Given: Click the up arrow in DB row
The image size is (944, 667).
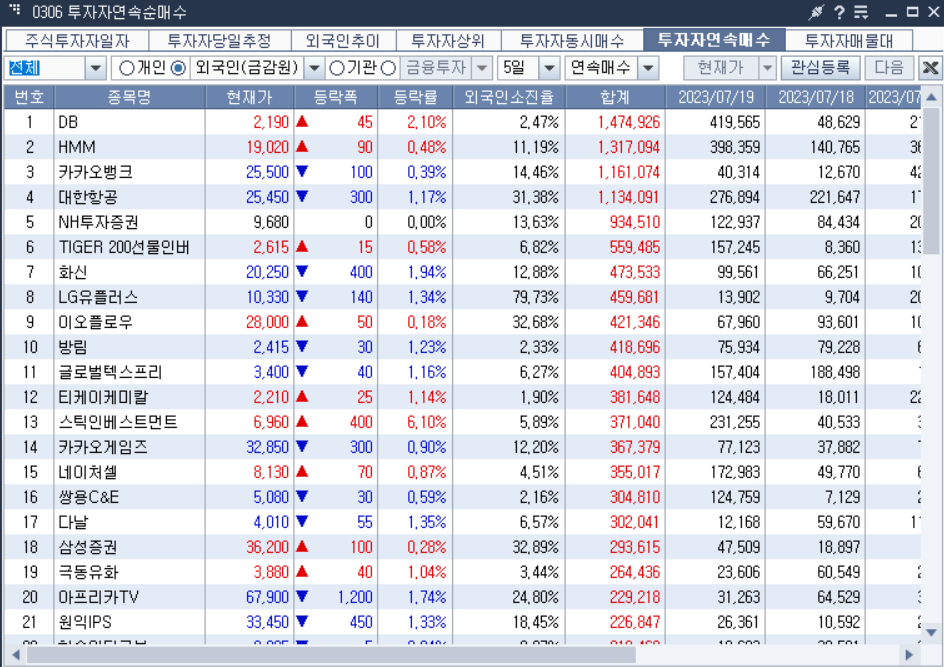Looking at the screenshot, I should pyautogui.click(x=302, y=122).
